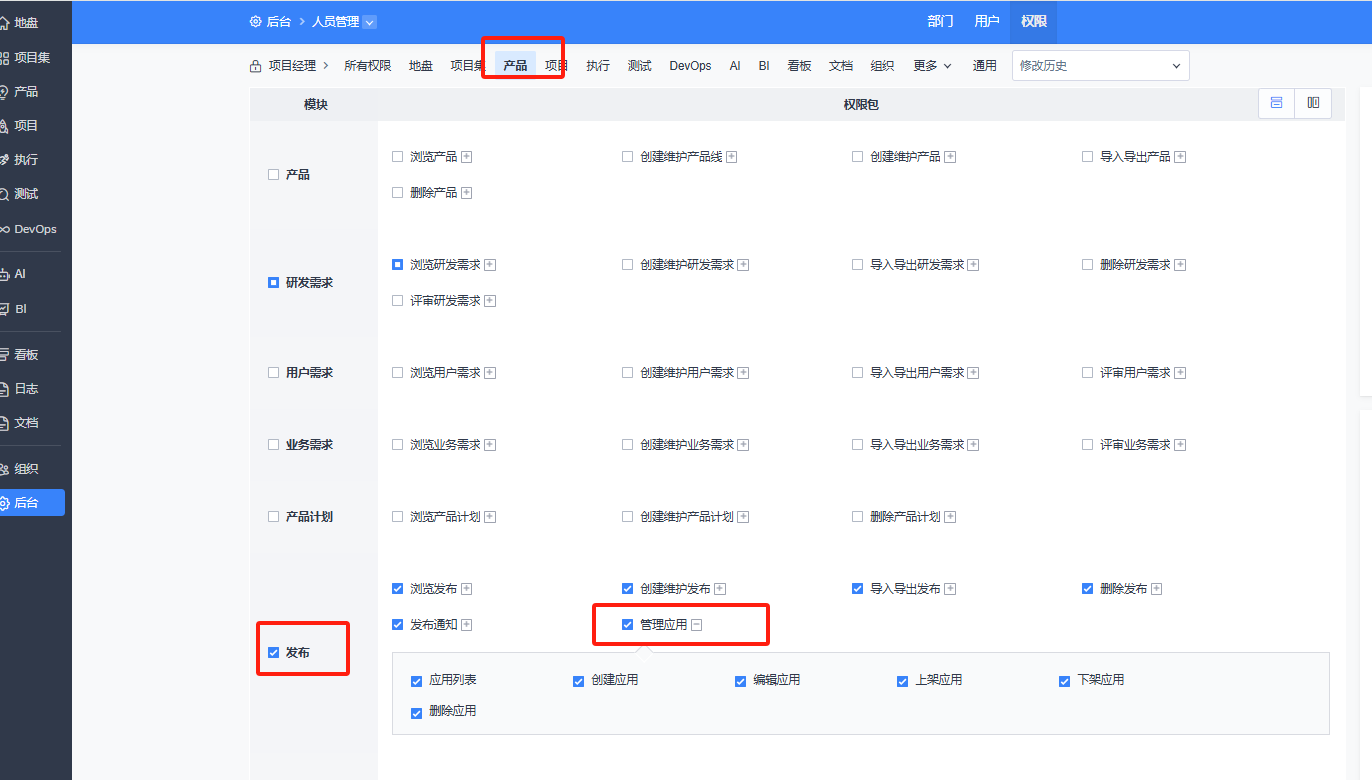Expand 删除研发需求 permission details
This screenshot has height=780, width=1372.
click(x=1180, y=265)
